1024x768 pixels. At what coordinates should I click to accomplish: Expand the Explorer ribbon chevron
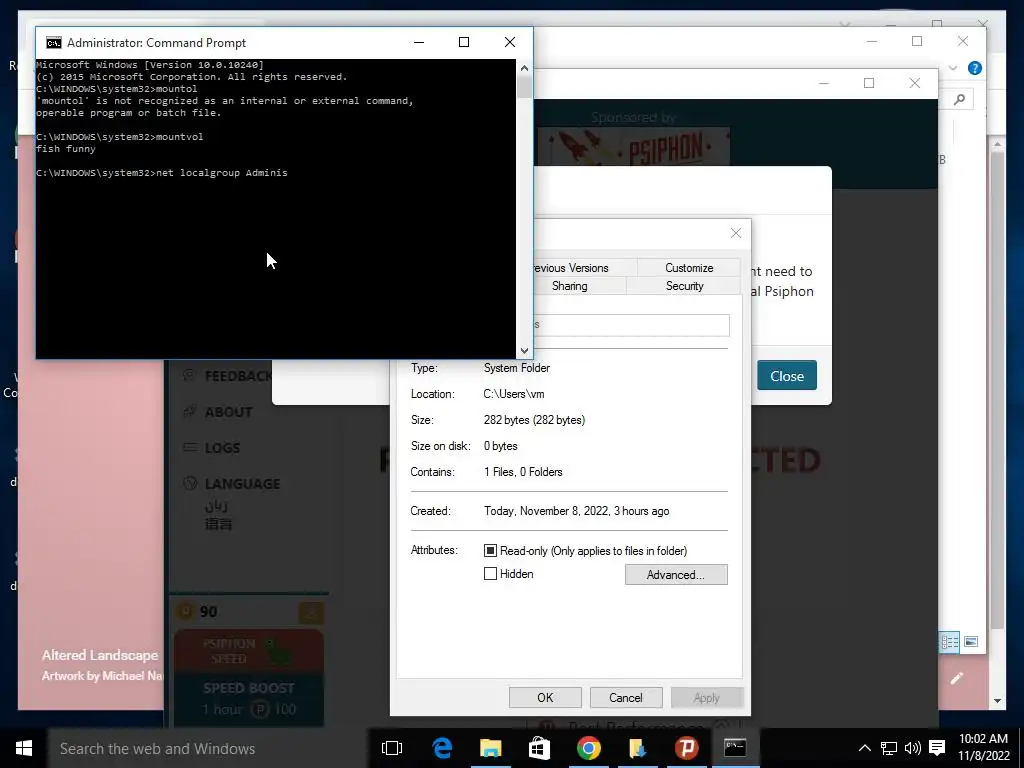tap(953, 68)
